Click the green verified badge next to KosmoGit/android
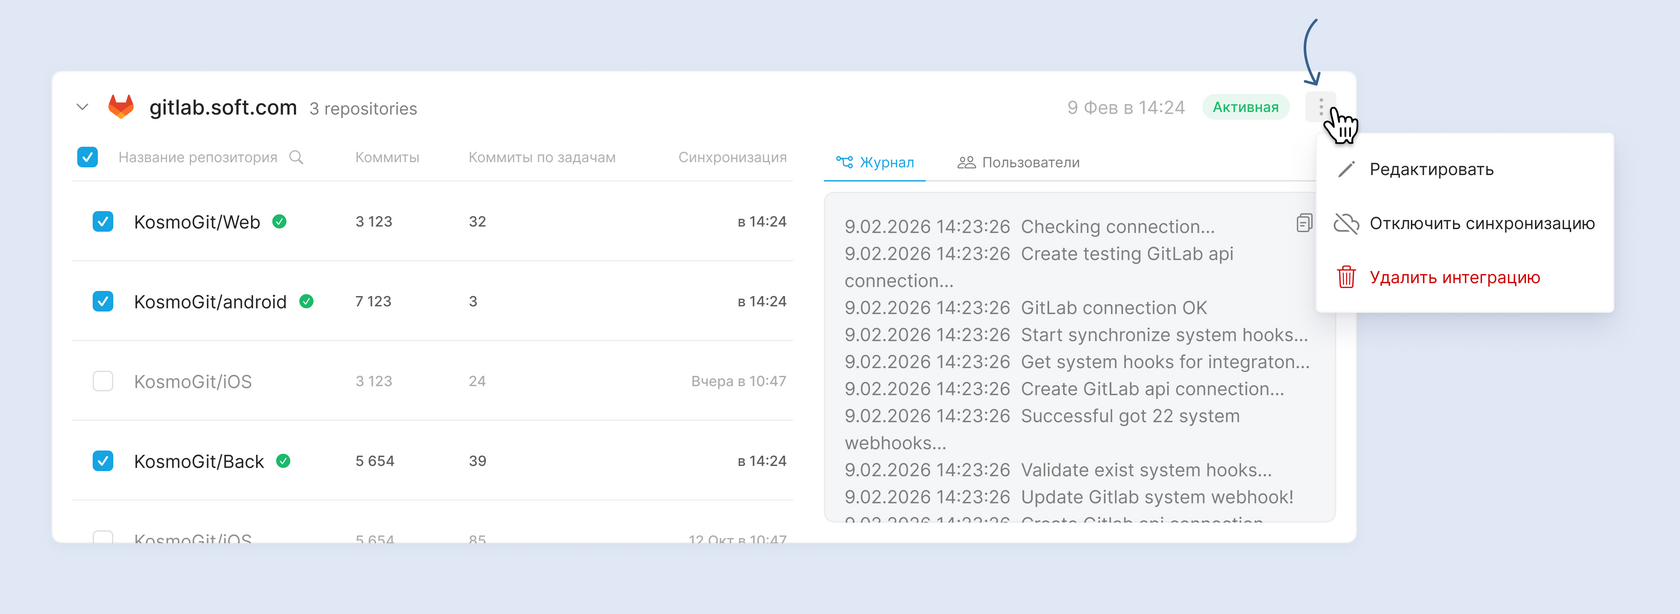Screen dimensions: 1680x614 (x=306, y=301)
